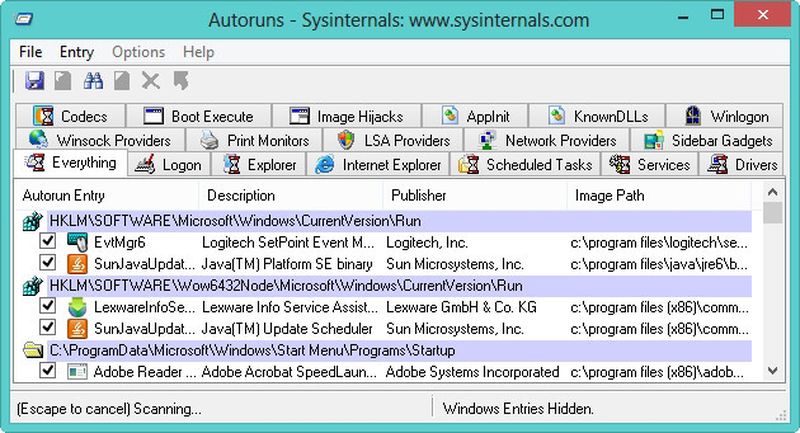The height and width of the screenshot is (433, 800).
Task: Click the LexwareInfoSe green arrow icon
Action: [78, 308]
